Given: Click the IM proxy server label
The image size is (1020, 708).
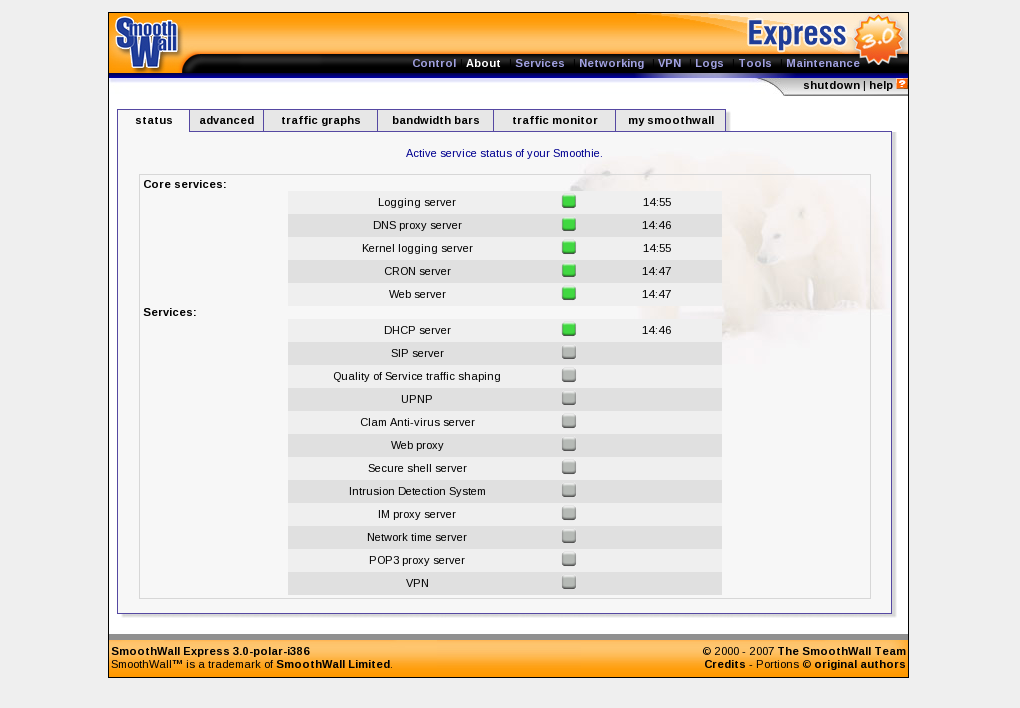Looking at the screenshot, I should point(417,514).
